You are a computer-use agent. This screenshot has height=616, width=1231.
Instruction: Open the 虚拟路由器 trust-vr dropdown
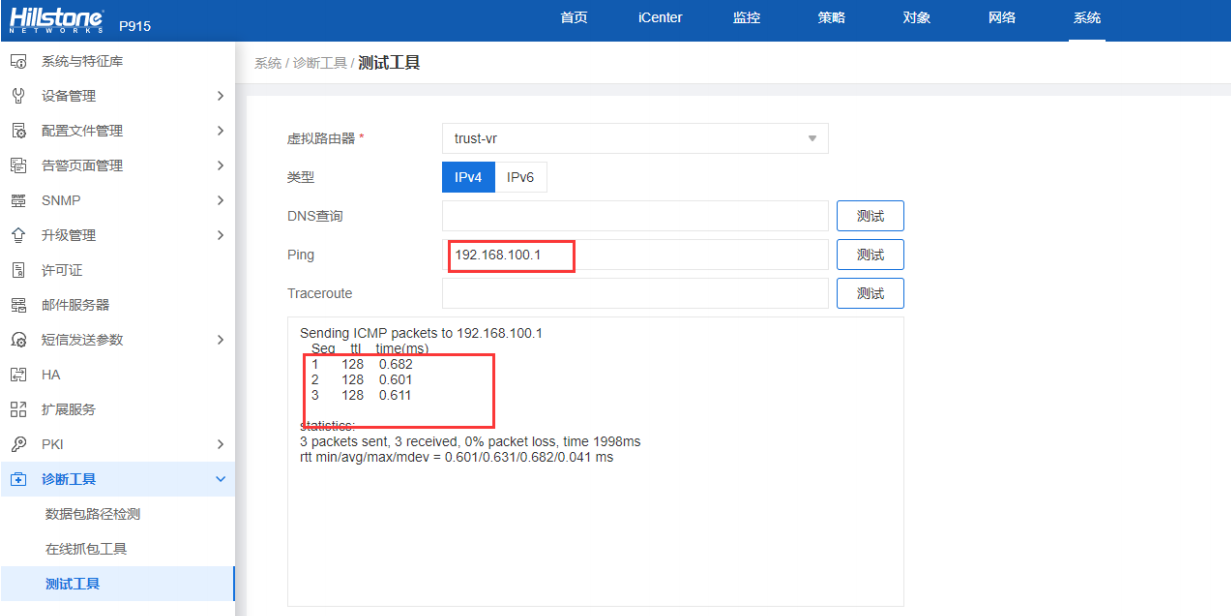coord(635,138)
